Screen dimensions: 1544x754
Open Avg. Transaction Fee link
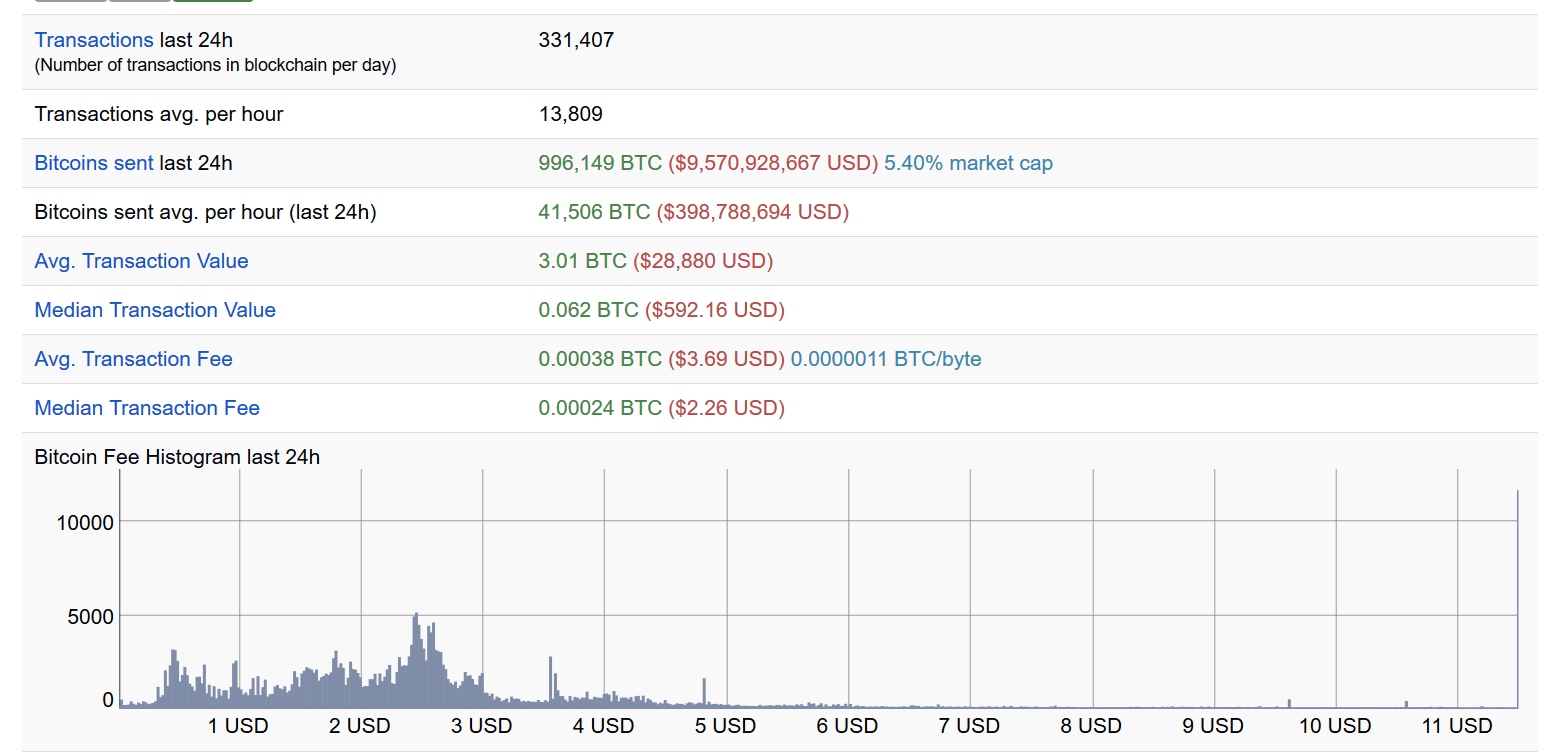133,359
